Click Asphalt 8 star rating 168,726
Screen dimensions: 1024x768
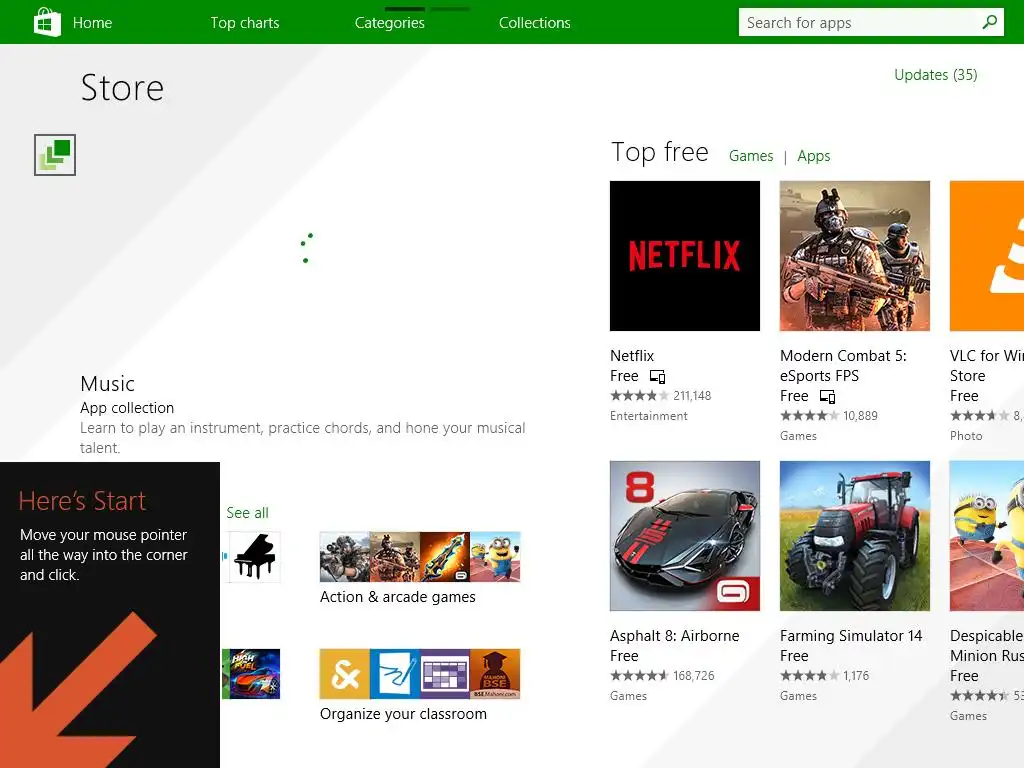[662, 676]
